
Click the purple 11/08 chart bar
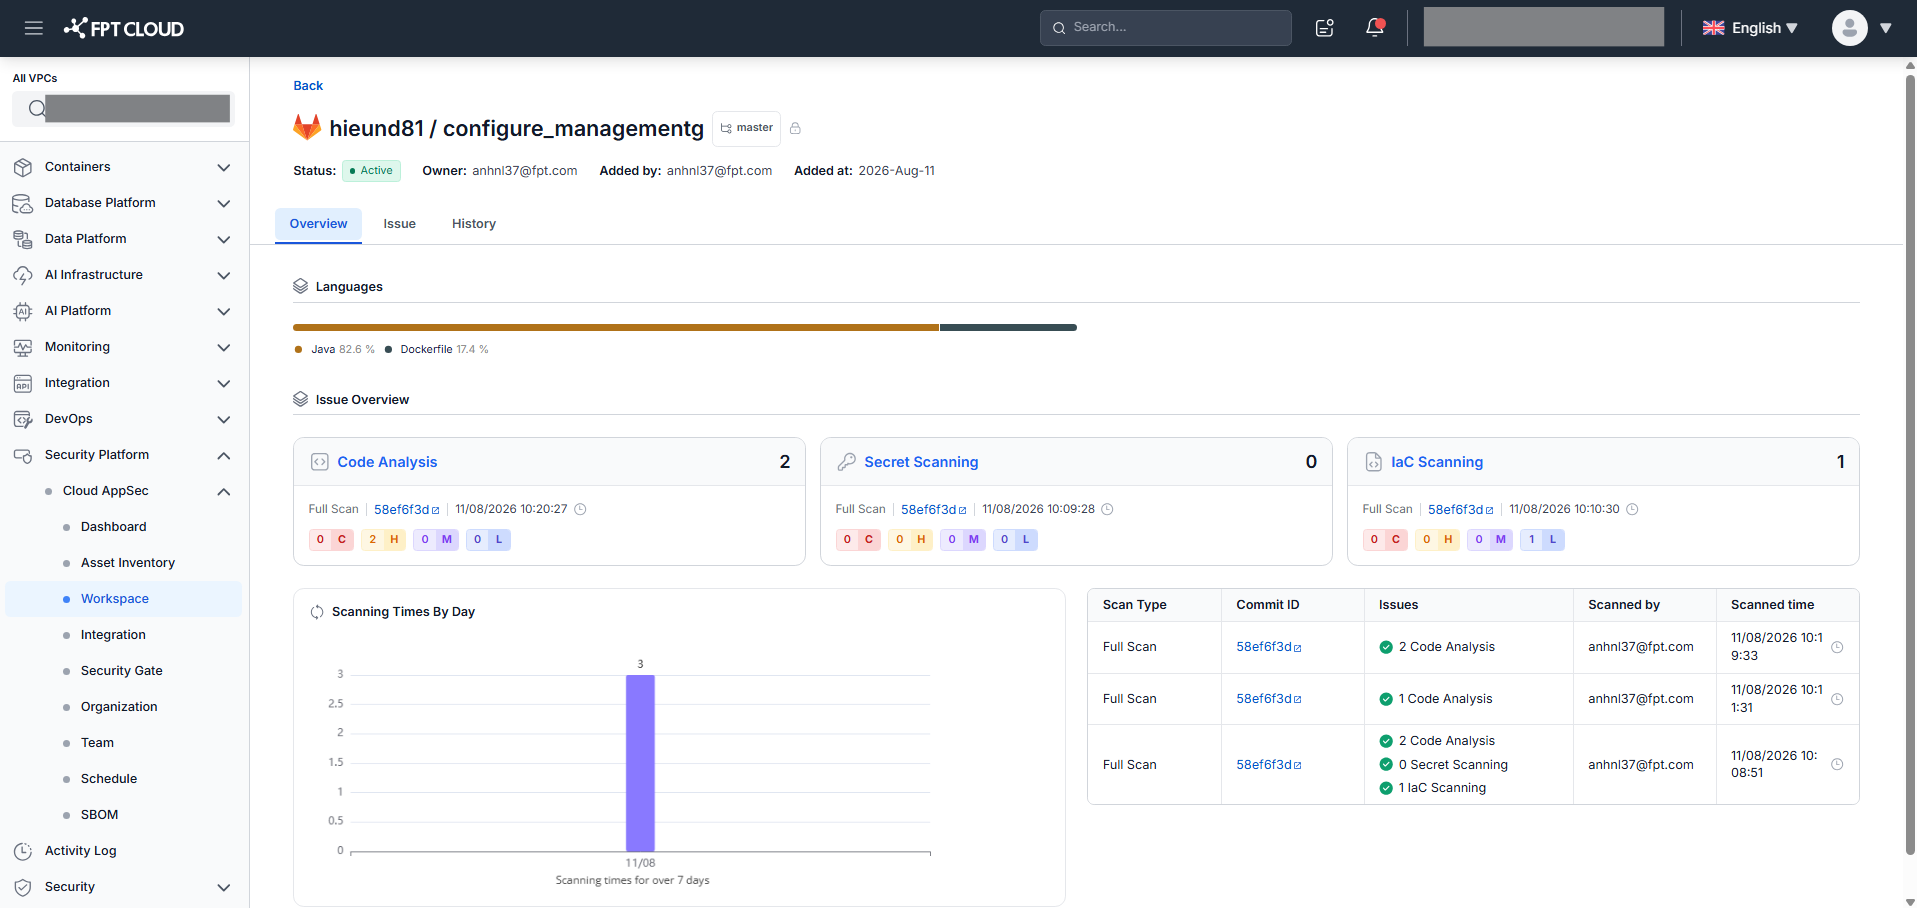tap(640, 763)
